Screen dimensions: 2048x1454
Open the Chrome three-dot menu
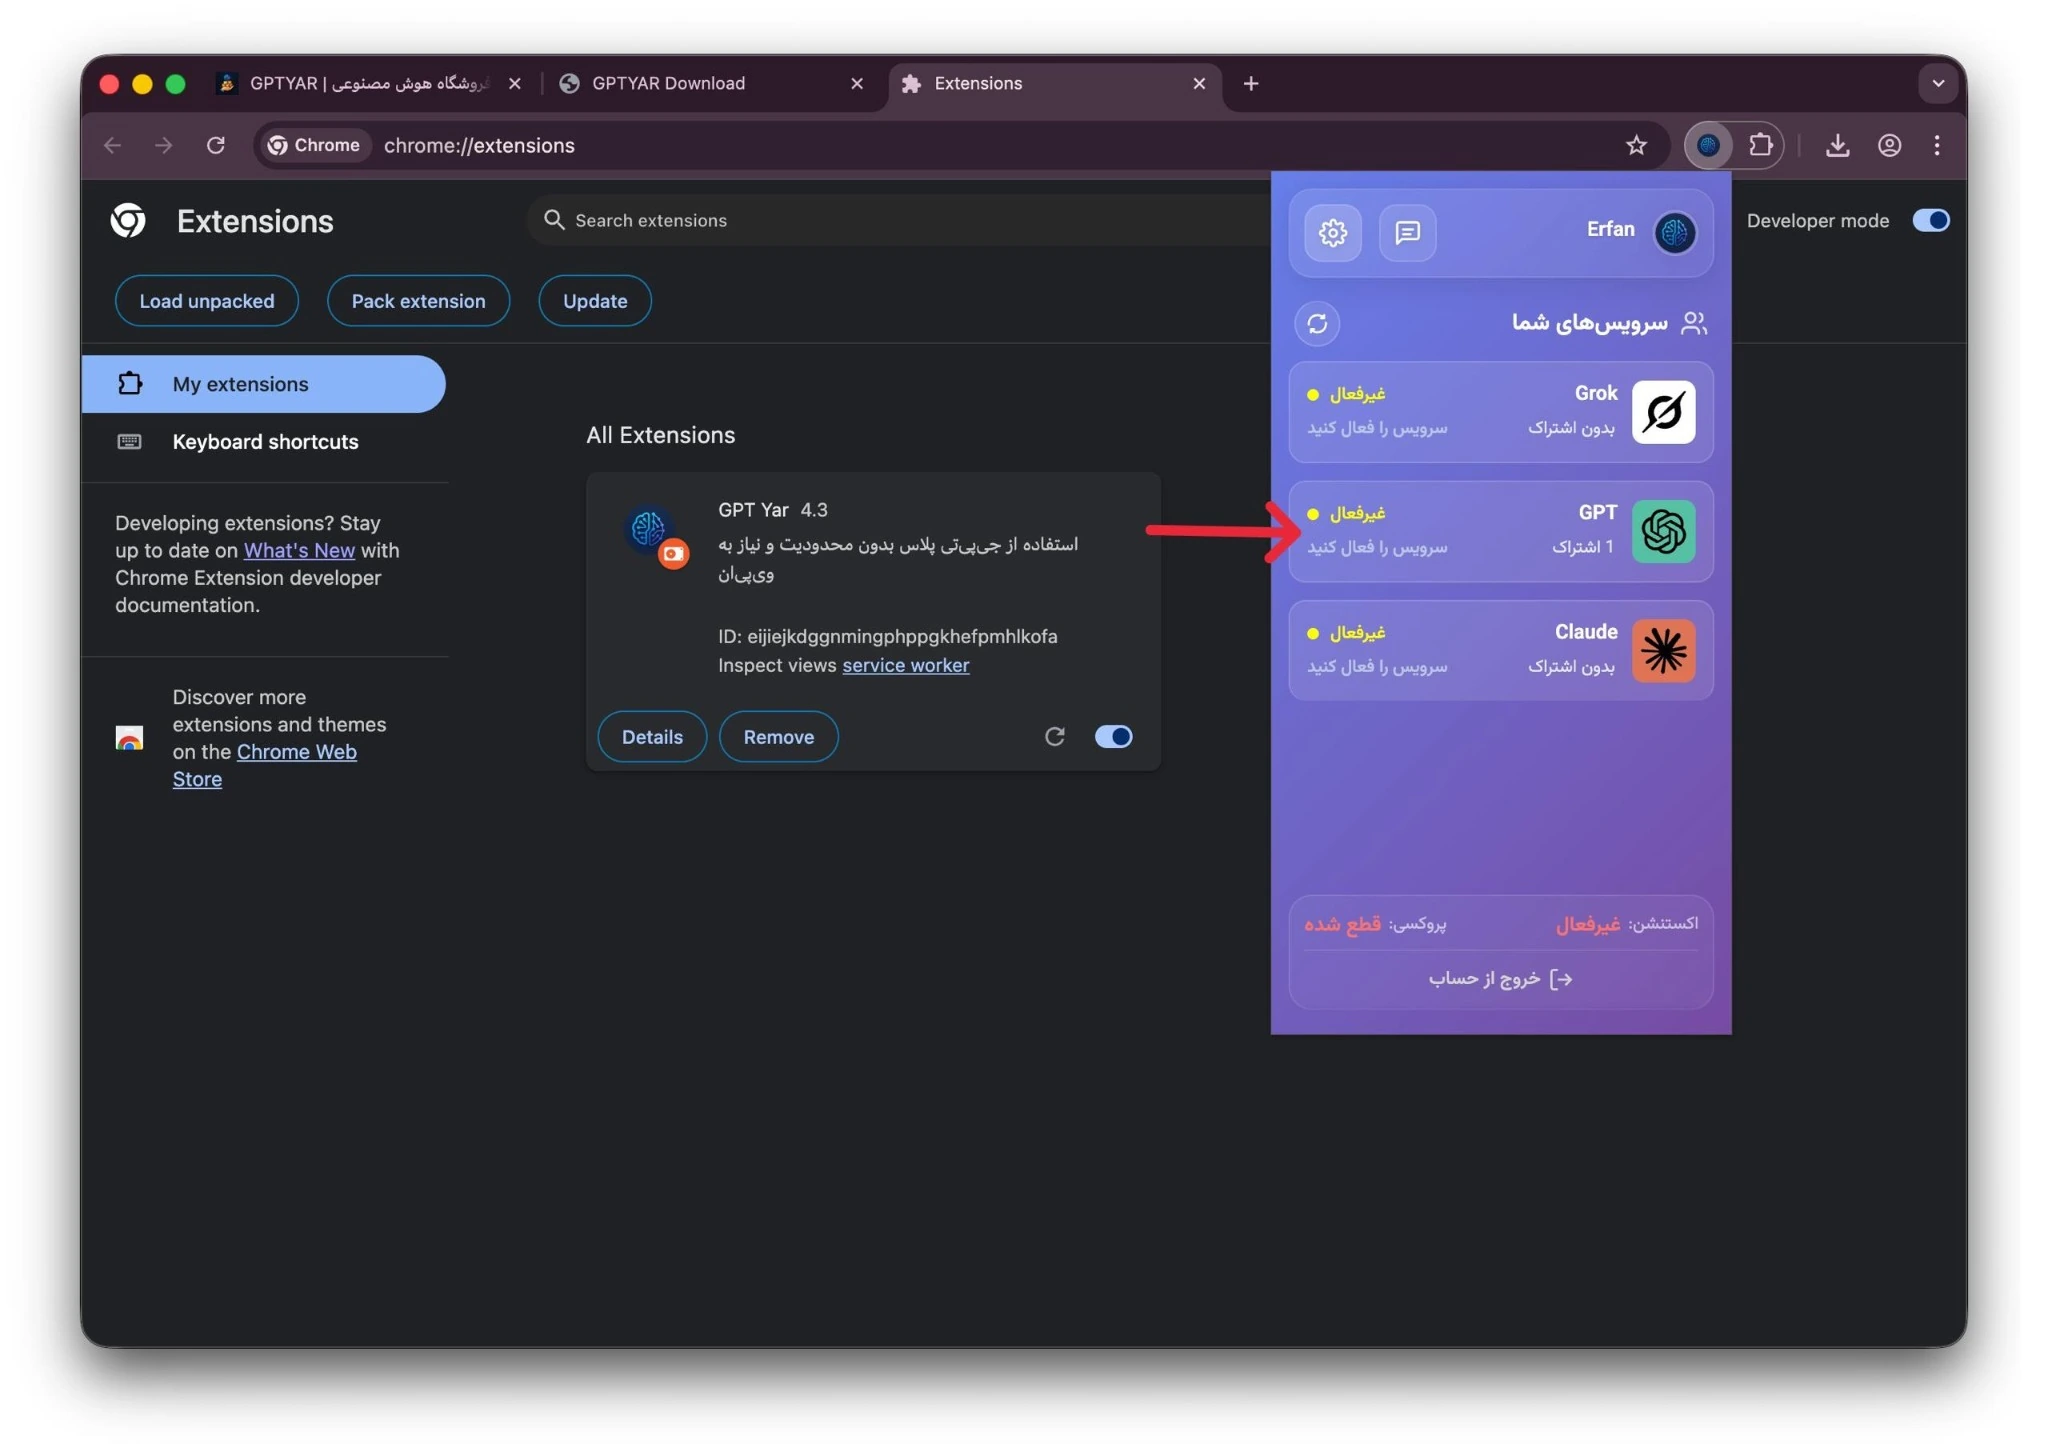(x=1937, y=145)
